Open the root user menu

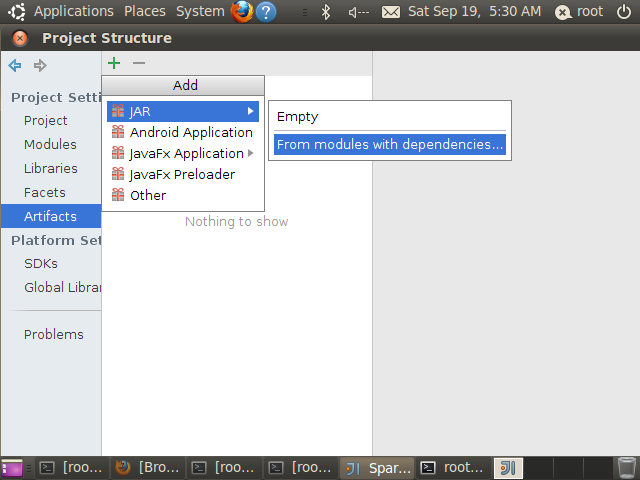click(x=579, y=12)
